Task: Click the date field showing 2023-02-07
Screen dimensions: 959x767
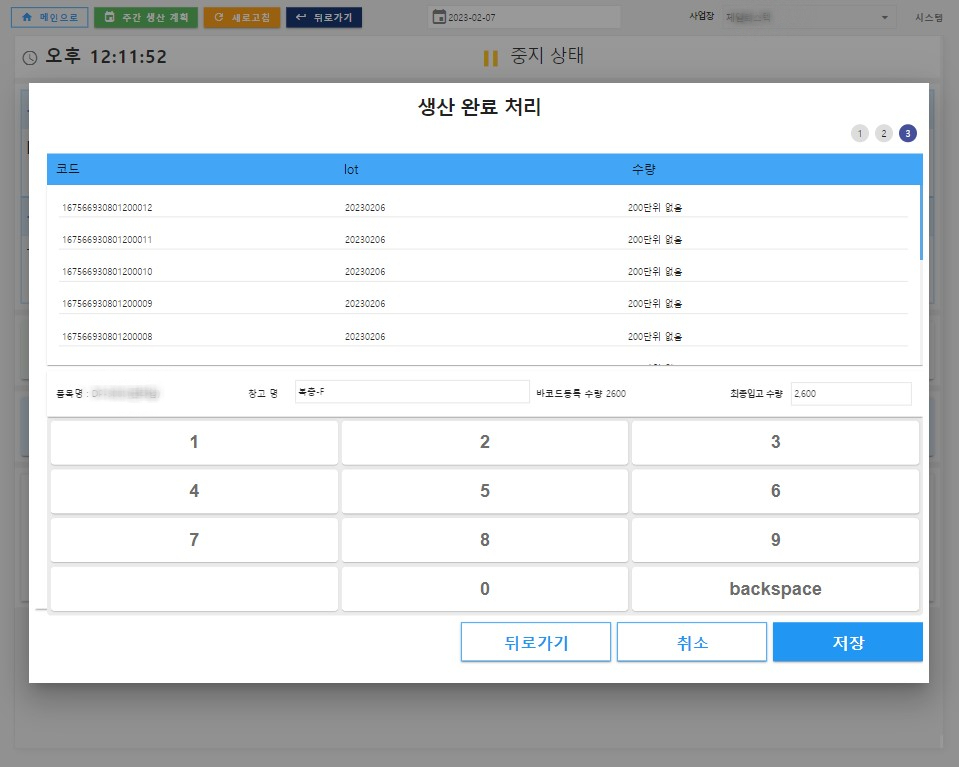Action: point(524,17)
